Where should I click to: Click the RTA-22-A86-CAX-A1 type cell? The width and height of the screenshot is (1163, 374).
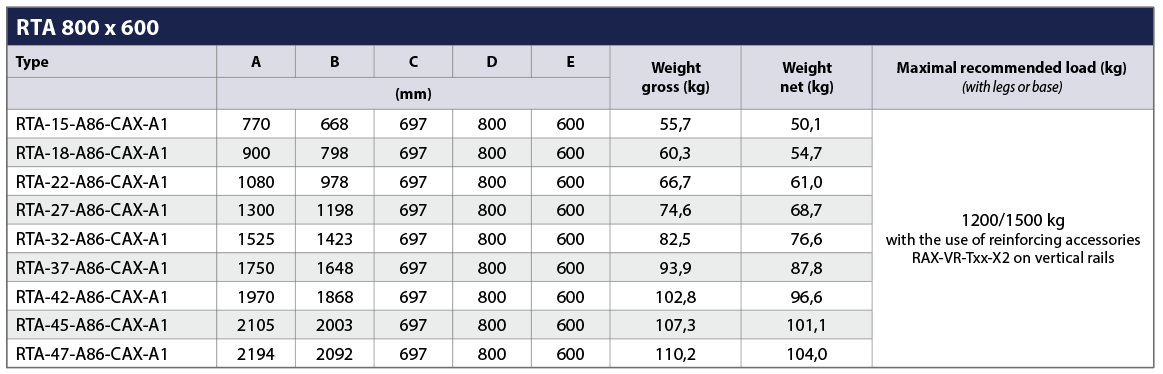pos(92,182)
